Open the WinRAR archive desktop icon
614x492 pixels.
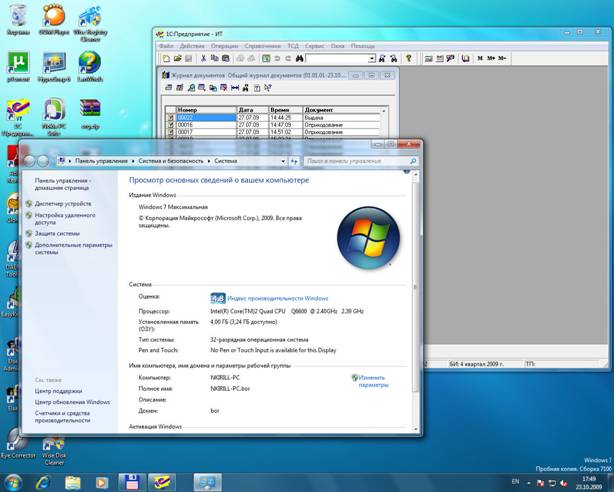(90, 114)
